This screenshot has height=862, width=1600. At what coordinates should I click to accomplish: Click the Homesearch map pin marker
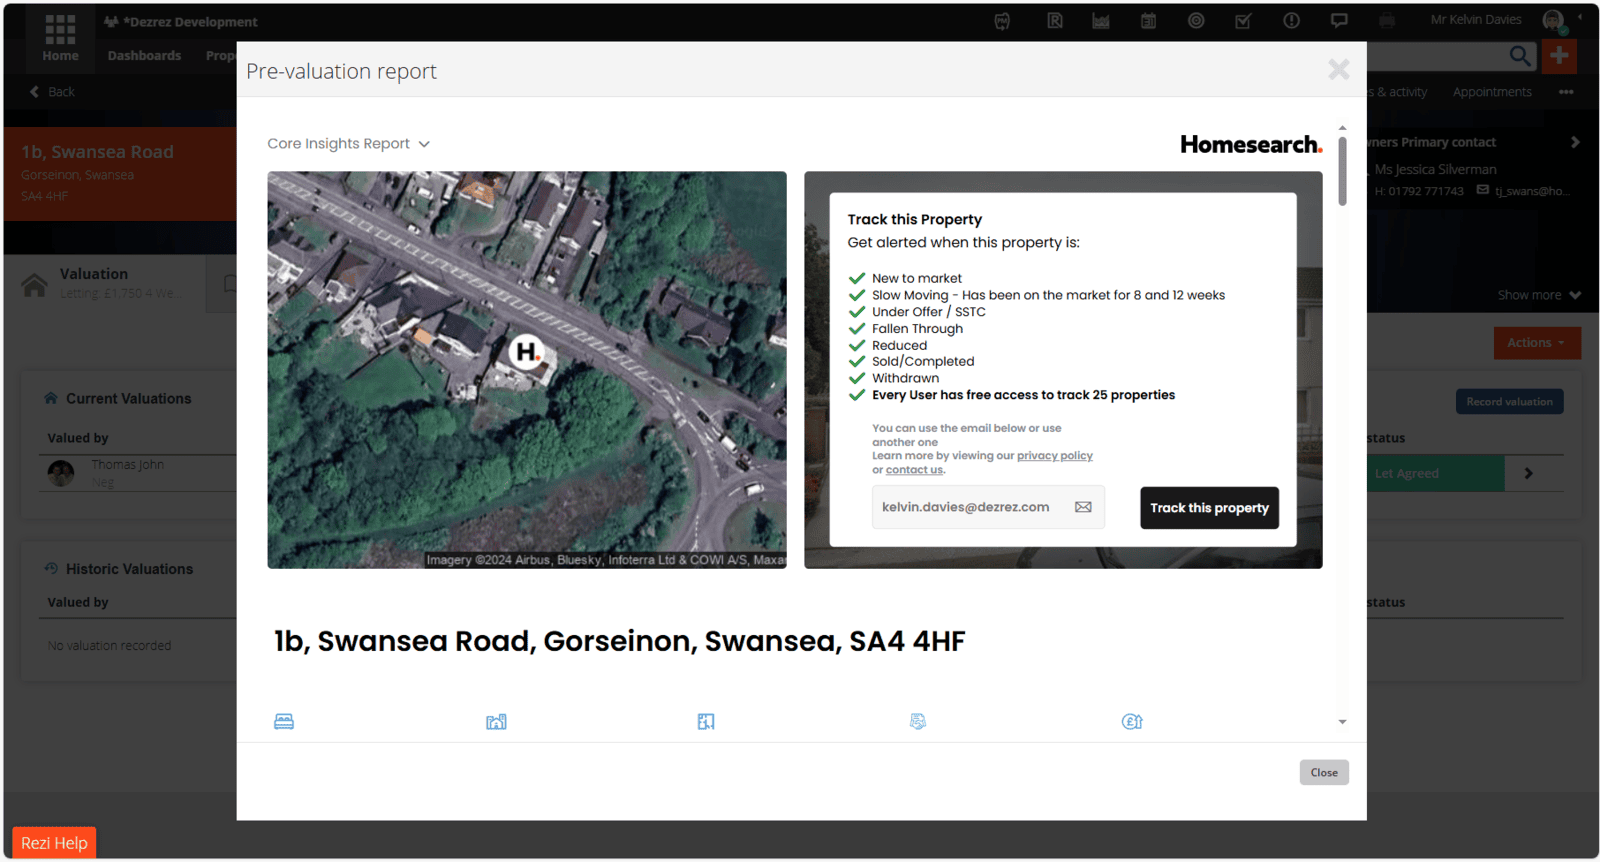tap(526, 352)
